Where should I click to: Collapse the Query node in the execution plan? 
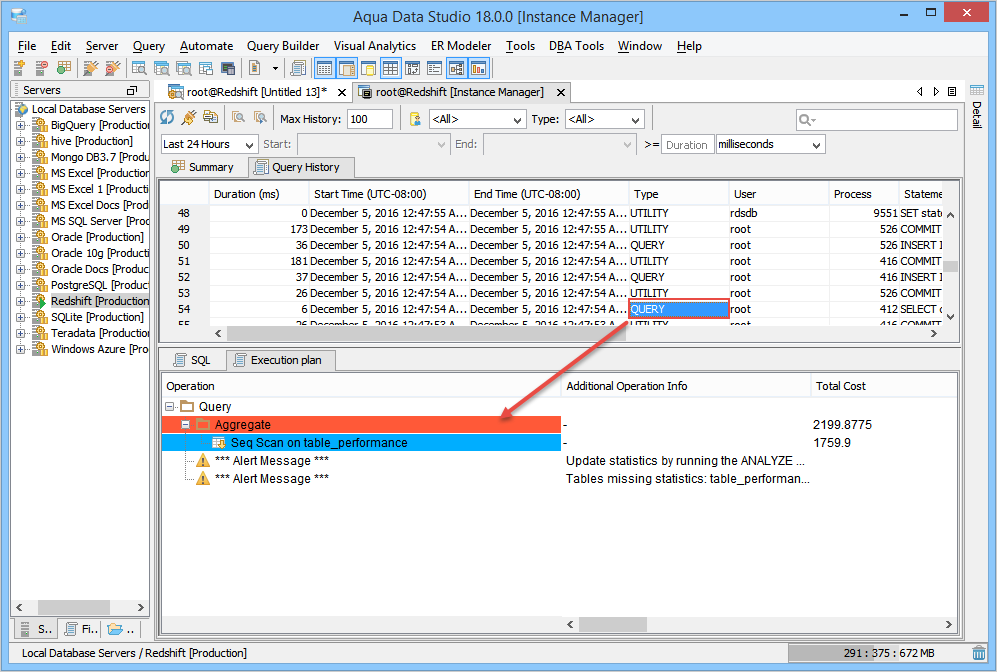tap(169, 406)
